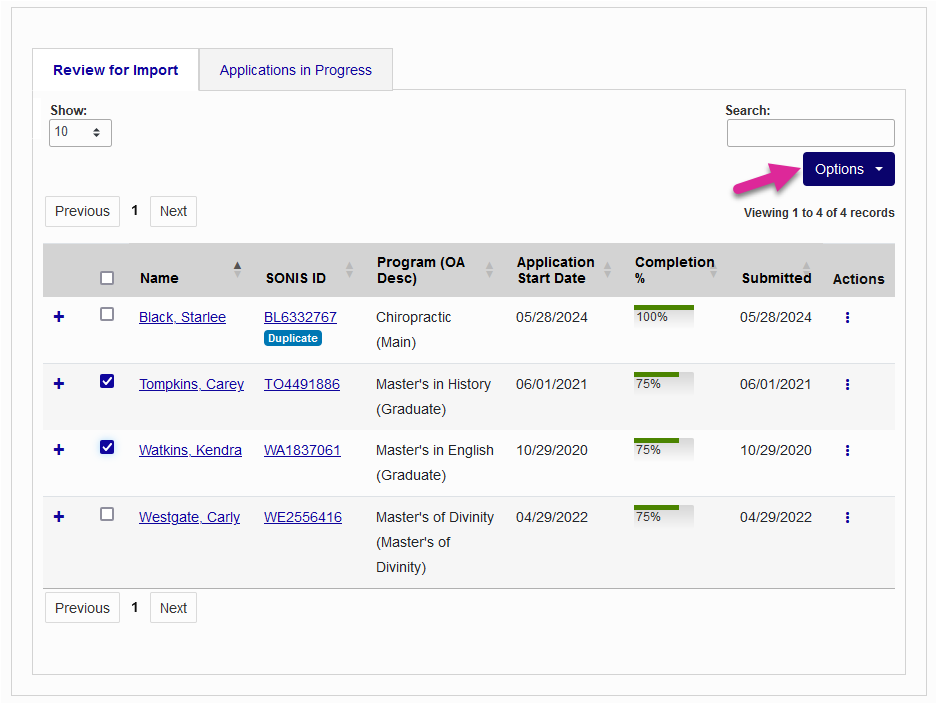936x703 pixels.
Task: Open the Options dropdown button
Action: click(x=848, y=169)
